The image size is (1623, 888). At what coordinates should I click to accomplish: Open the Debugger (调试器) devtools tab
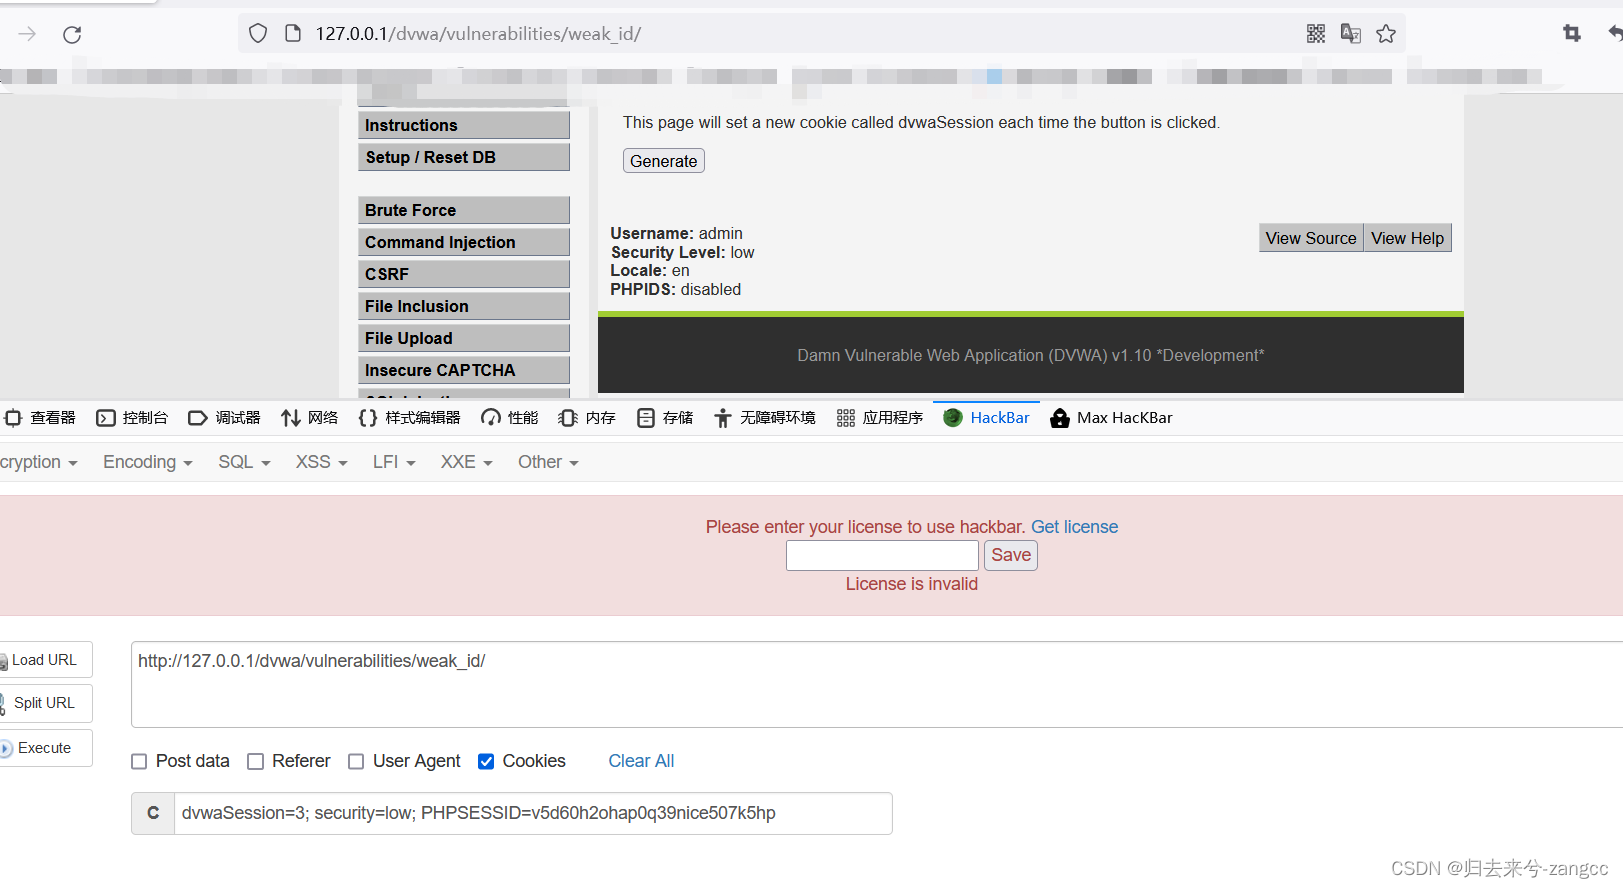pyautogui.click(x=225, y=418)
